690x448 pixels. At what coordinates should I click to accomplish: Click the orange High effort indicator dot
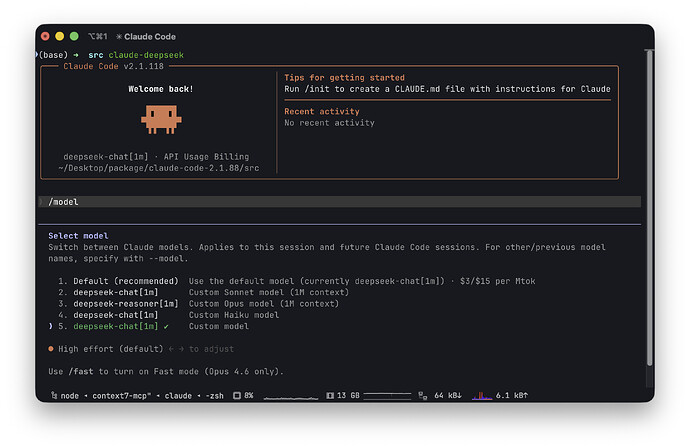tap(51, 349)
